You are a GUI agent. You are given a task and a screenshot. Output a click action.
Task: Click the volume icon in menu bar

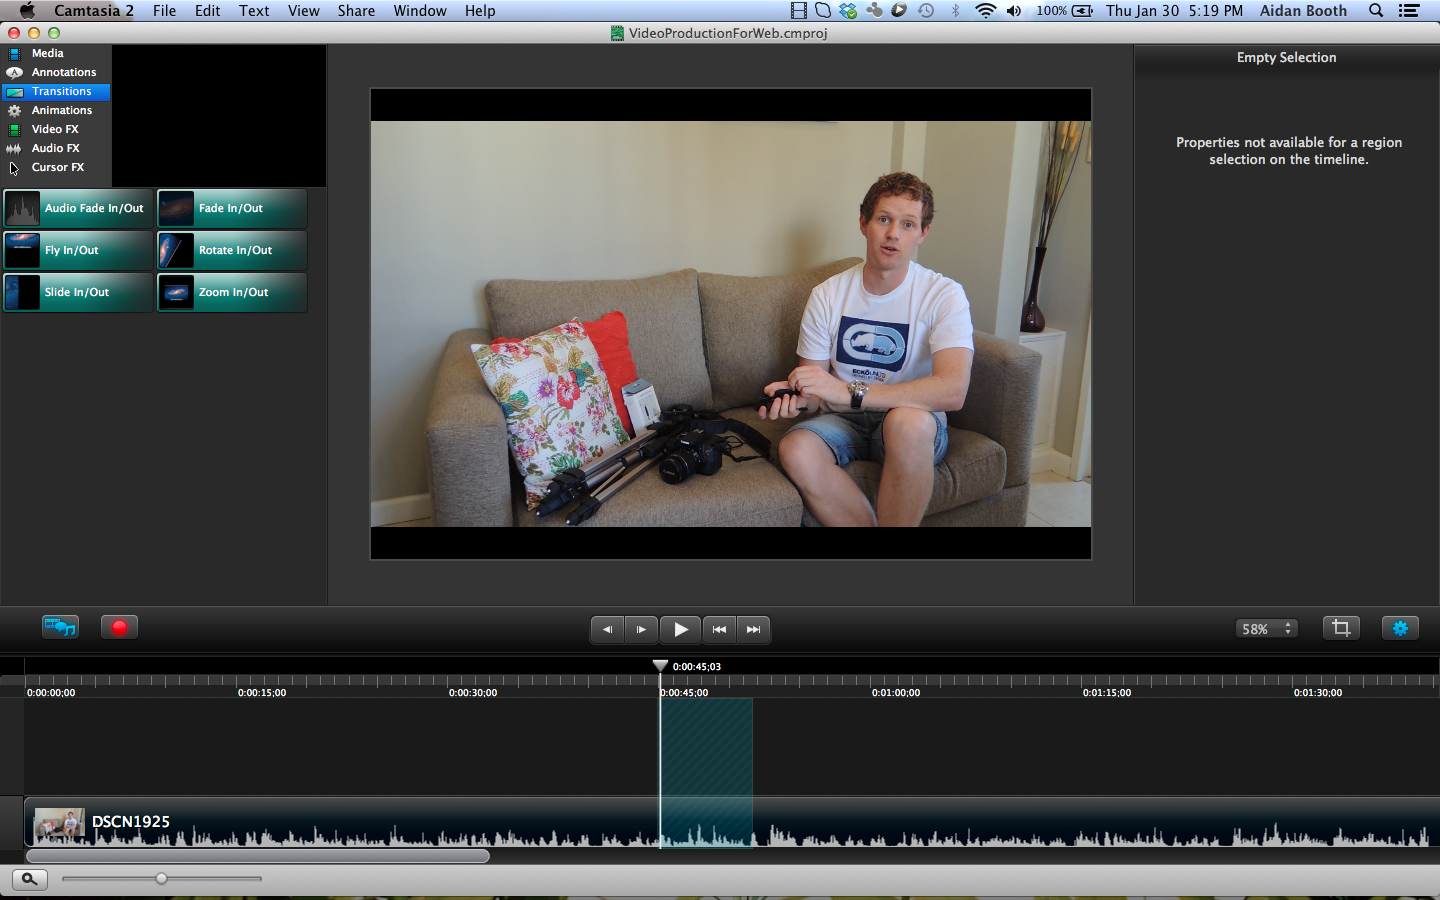click(1014, 11)
